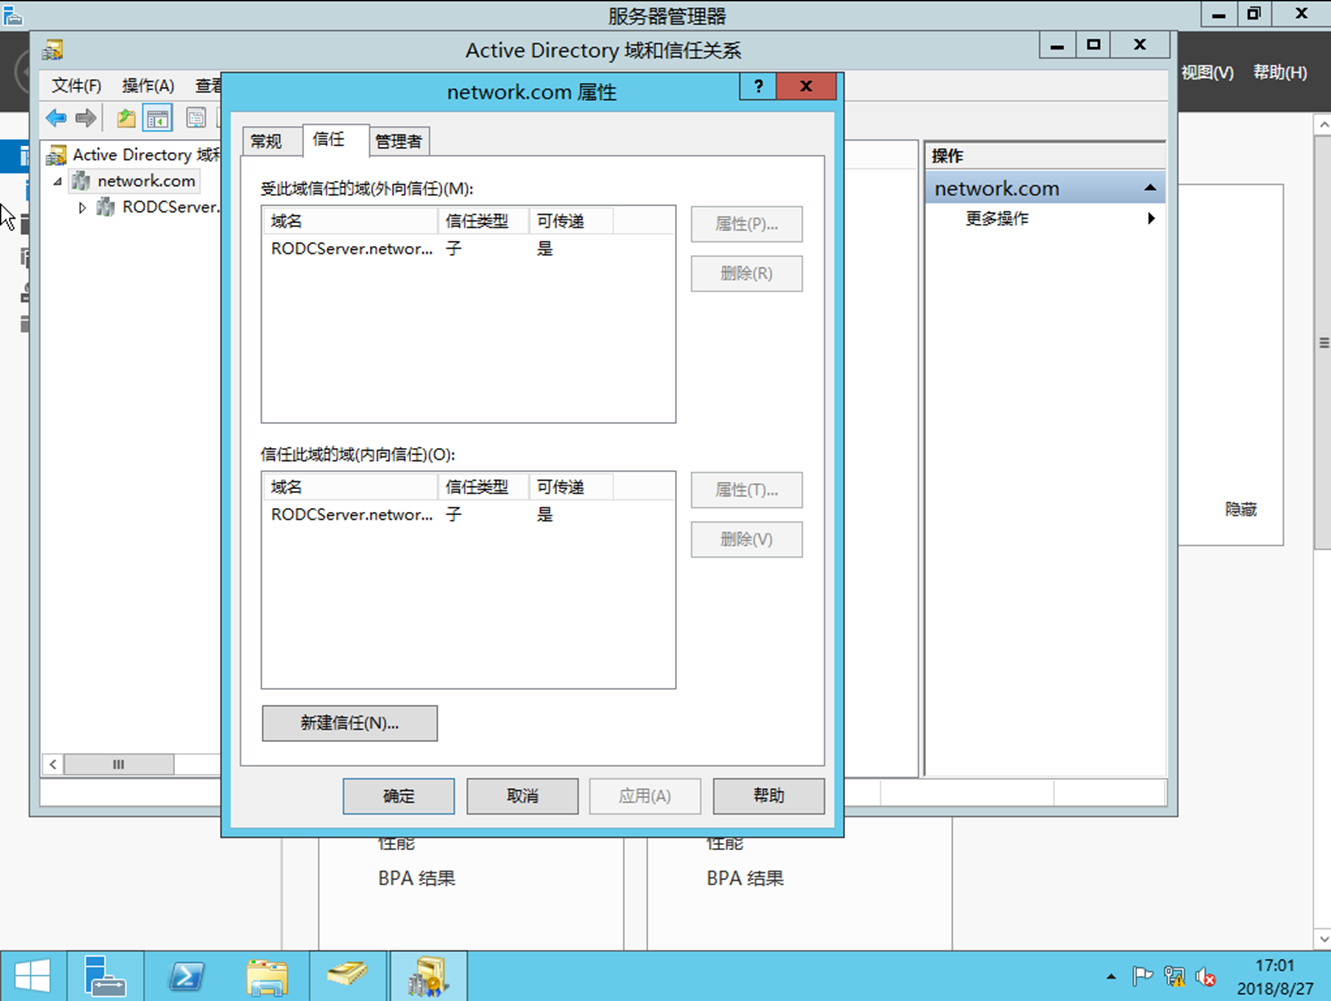1331x1001 pixels.
Task: Click right BPA 结果 link in Server Manager
Action: (745, 878)
